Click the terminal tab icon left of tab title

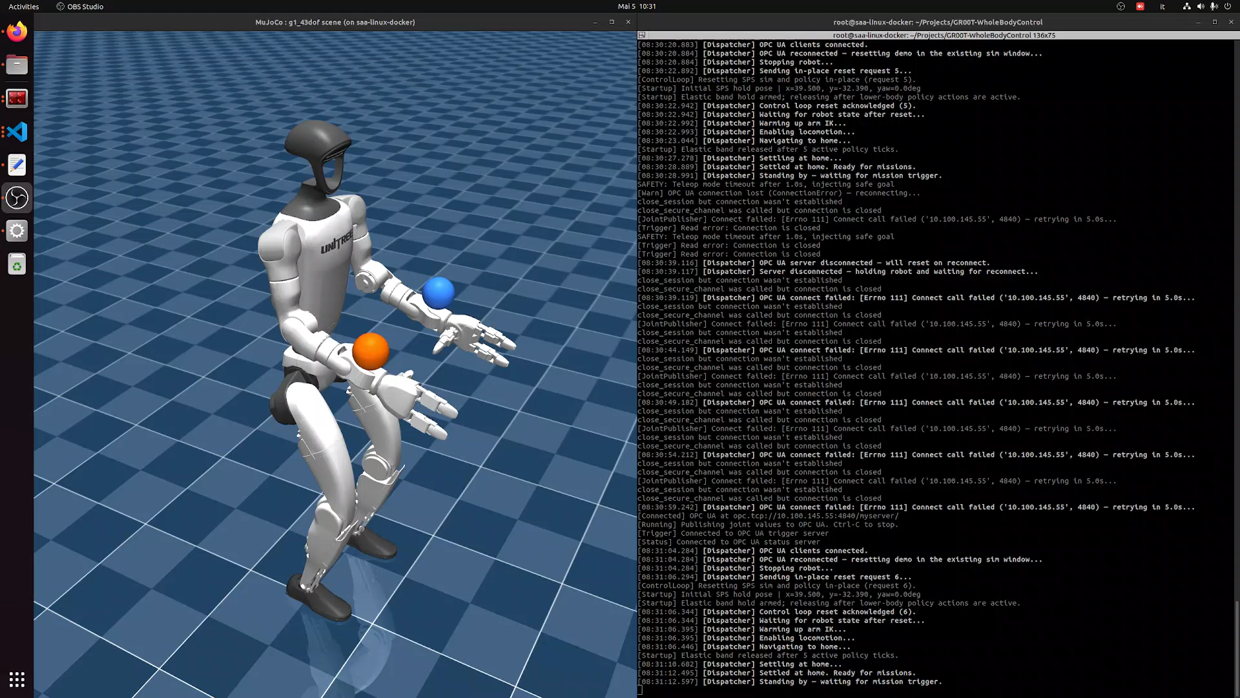(x=642, y=35)
